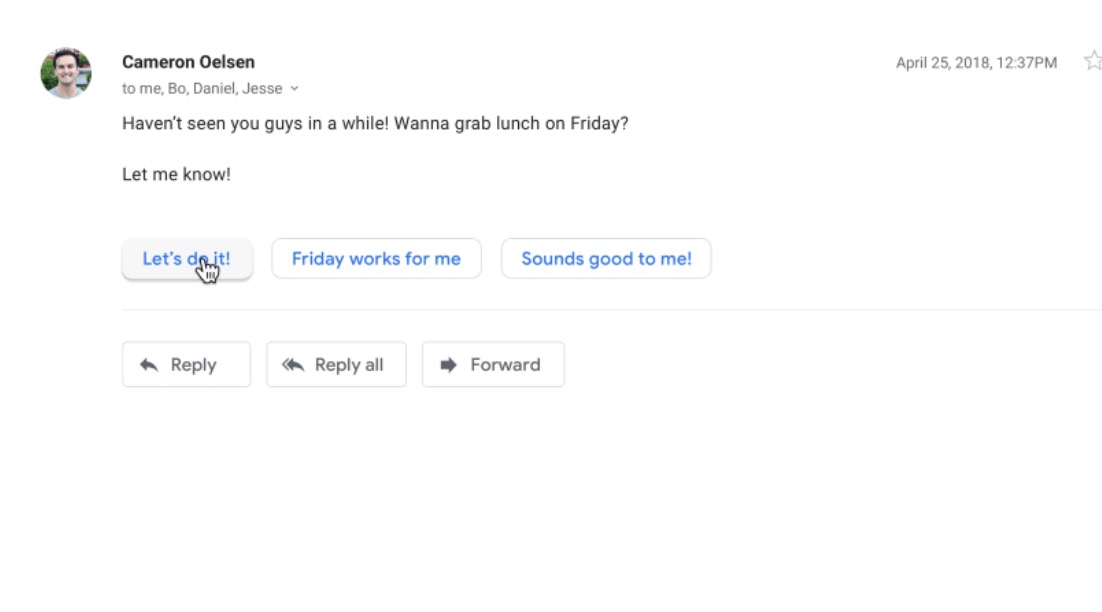Select the "Friday works for me" suggestion
1102x612 pixels.
click(x=376, y=259)
